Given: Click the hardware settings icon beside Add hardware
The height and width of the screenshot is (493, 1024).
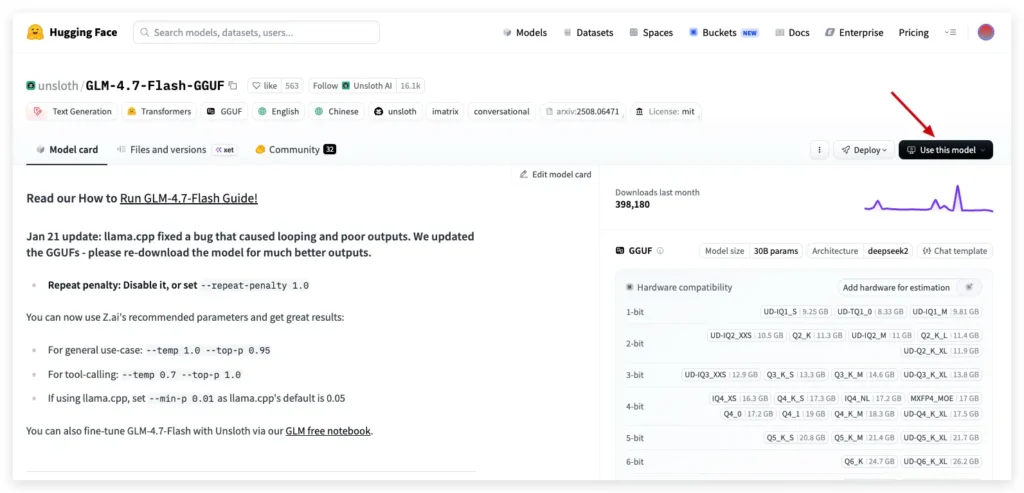Looking at the screenshot, I should click(x=969, y=287).
